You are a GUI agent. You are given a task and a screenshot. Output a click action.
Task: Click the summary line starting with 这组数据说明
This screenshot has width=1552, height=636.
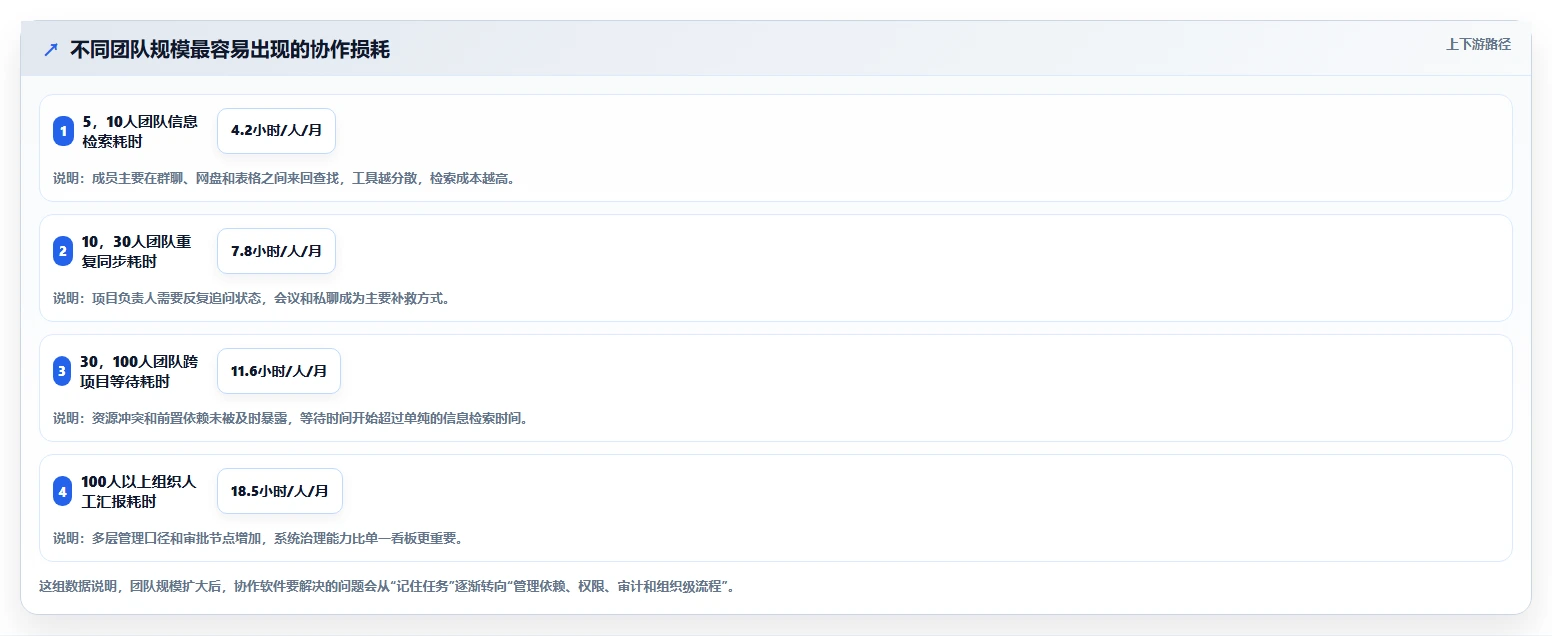tap(388, 586)
